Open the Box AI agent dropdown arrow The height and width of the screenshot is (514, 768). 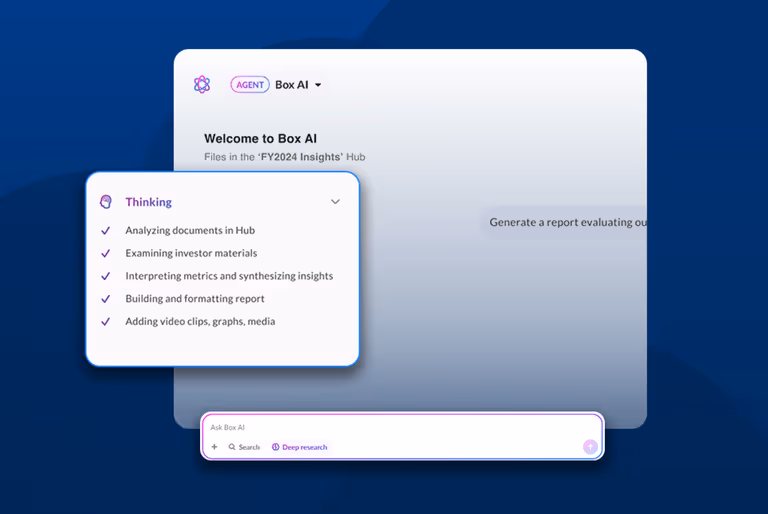[318, 86]
